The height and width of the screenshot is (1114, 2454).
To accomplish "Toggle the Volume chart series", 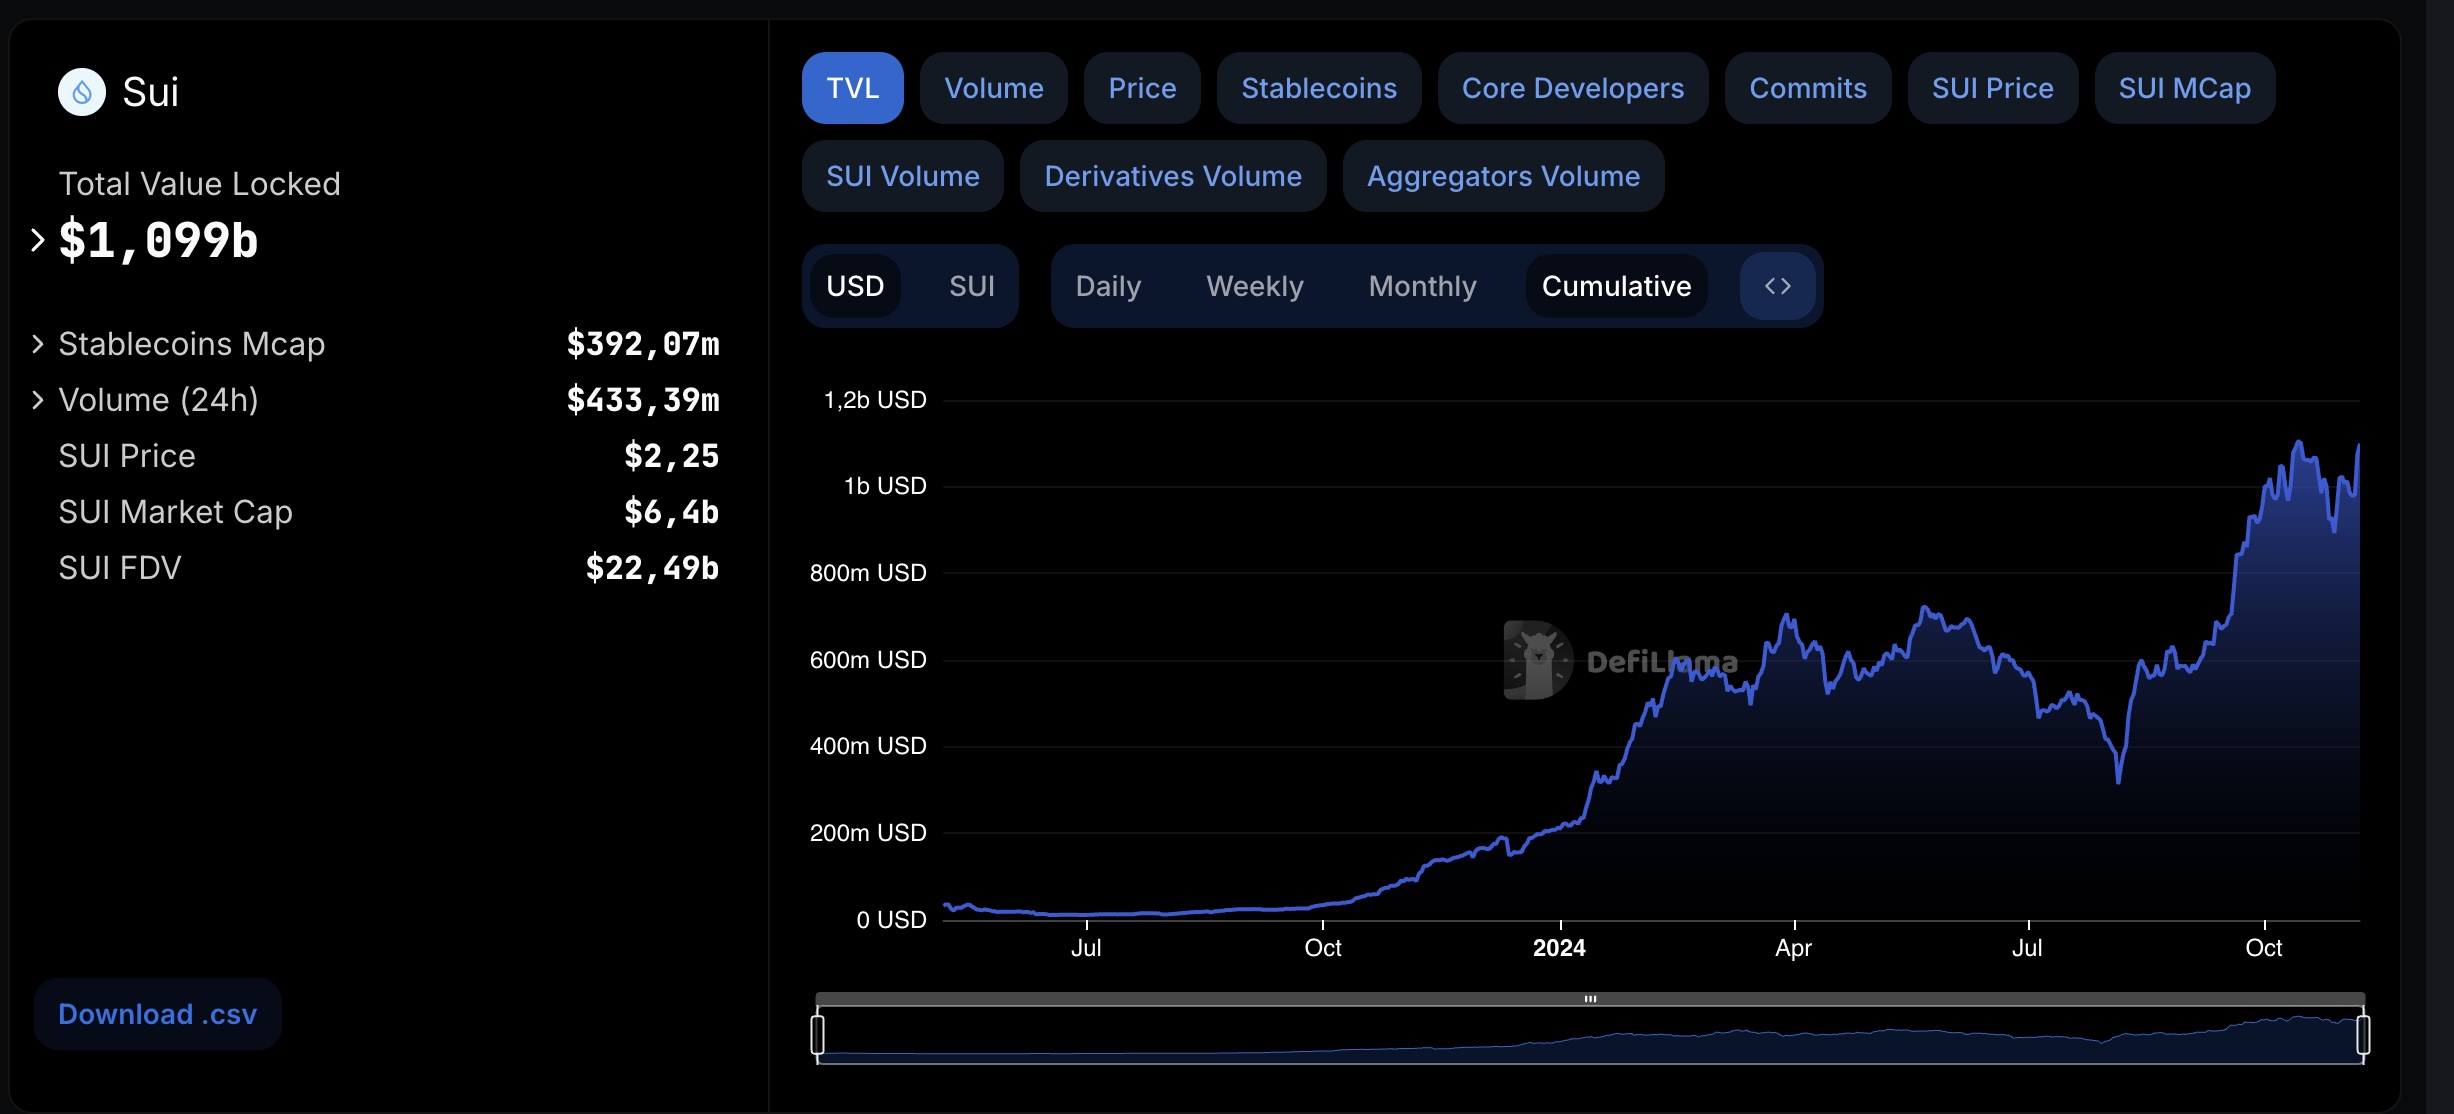I will coord(994,88).
